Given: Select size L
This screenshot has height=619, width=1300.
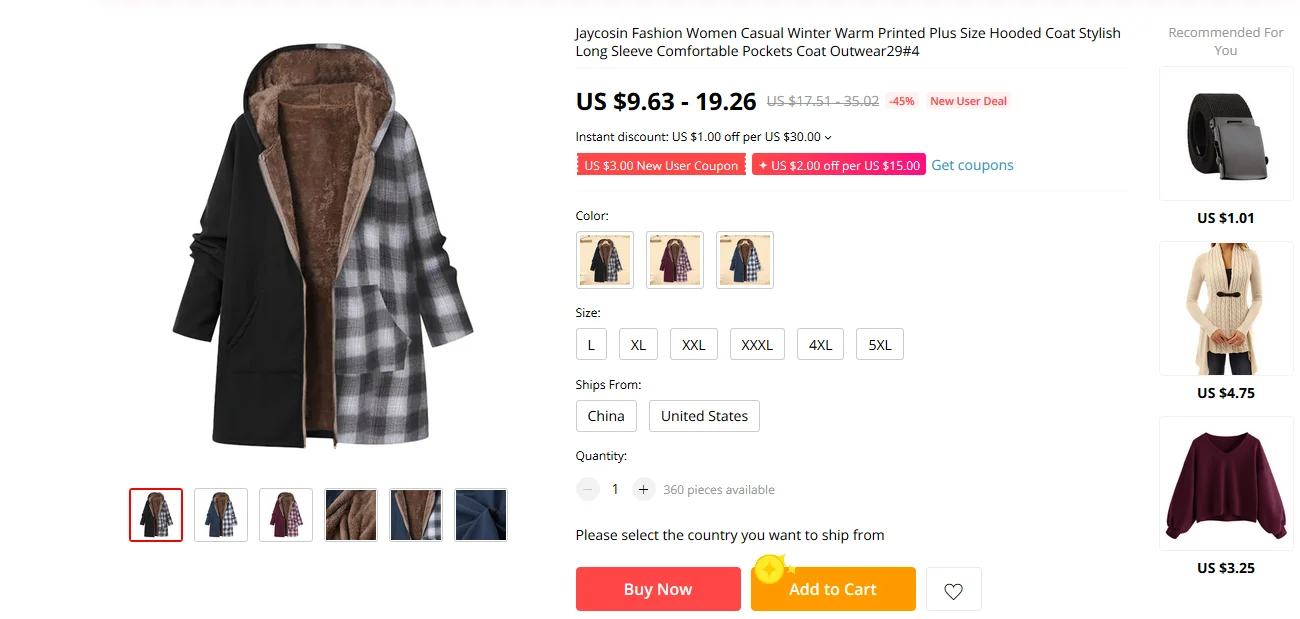Looking at the screenshot, I should click(x=591, y=344).
